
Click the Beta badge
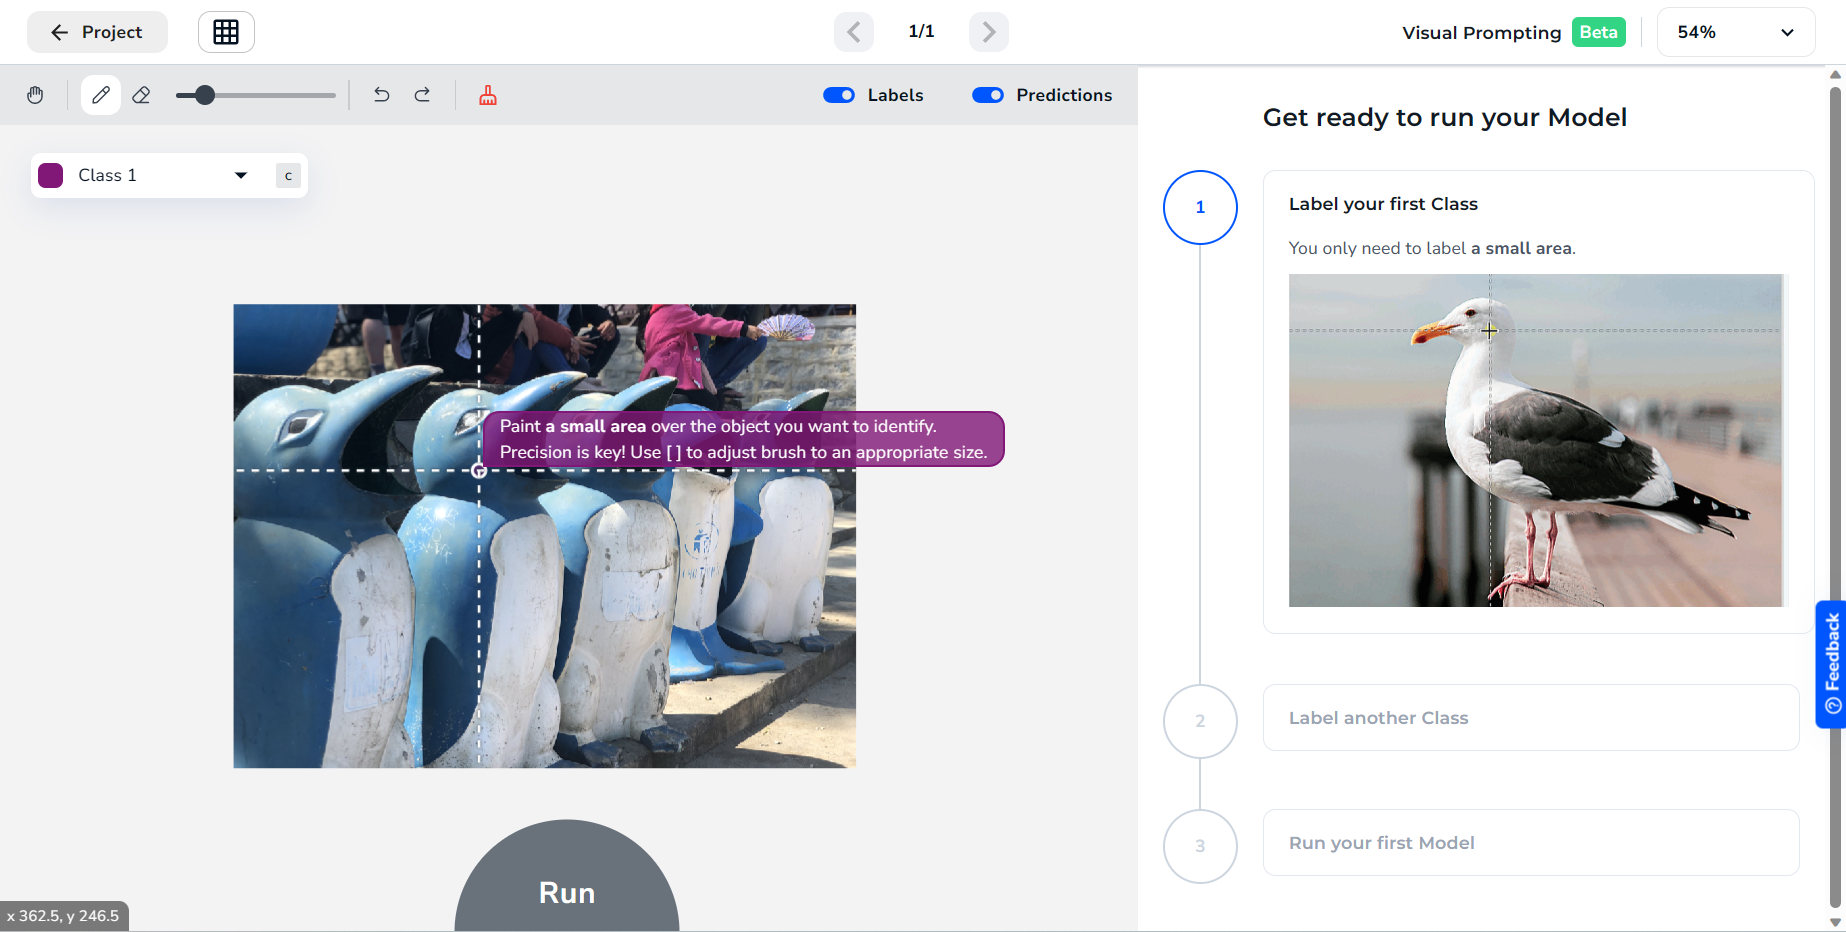pos(1598,32)
